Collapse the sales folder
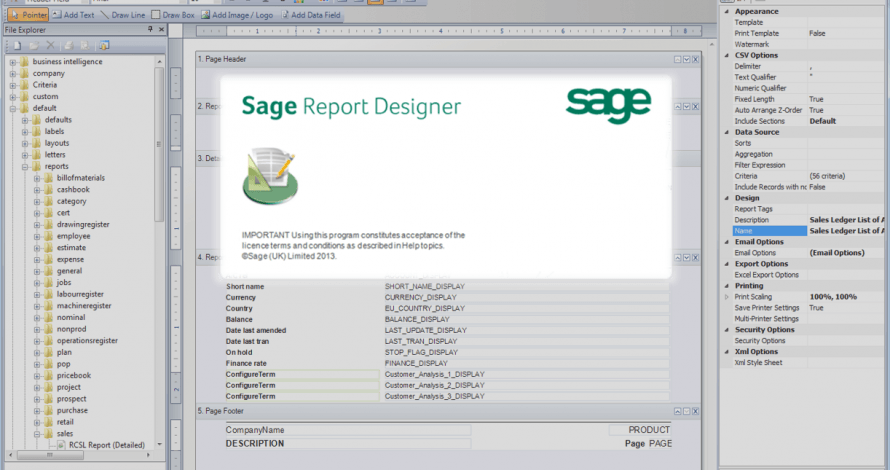Screen dimensions: 890x470 (37, 434)
